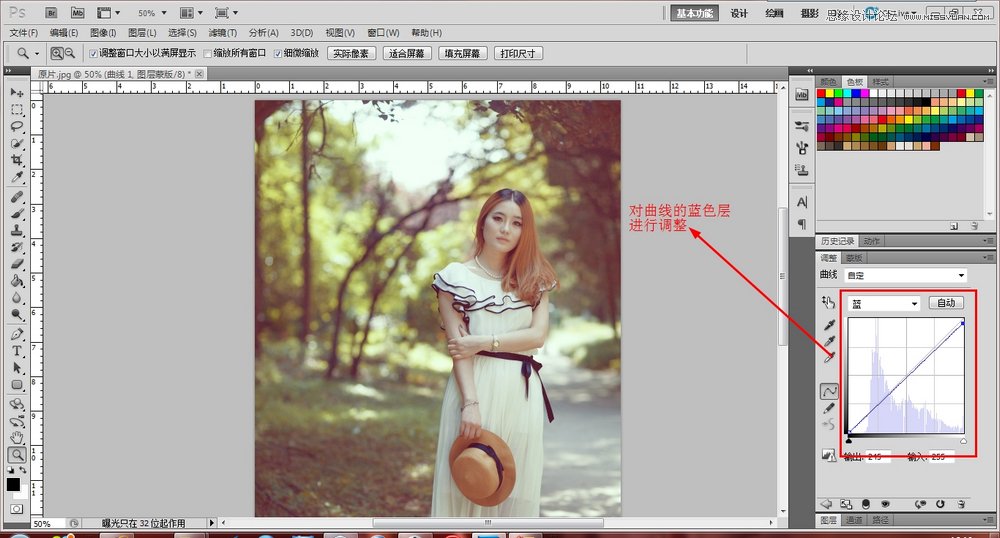Open the 图像(I) menu
1000x538 pixels.
click(103, 33)
